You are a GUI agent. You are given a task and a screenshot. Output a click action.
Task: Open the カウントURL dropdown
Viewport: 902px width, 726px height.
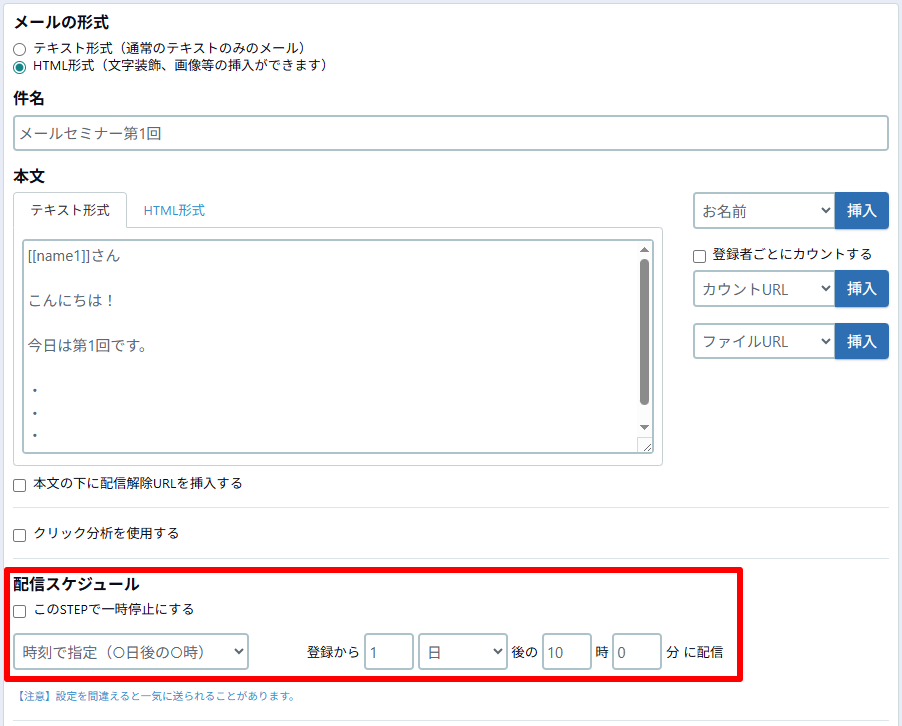764,289
